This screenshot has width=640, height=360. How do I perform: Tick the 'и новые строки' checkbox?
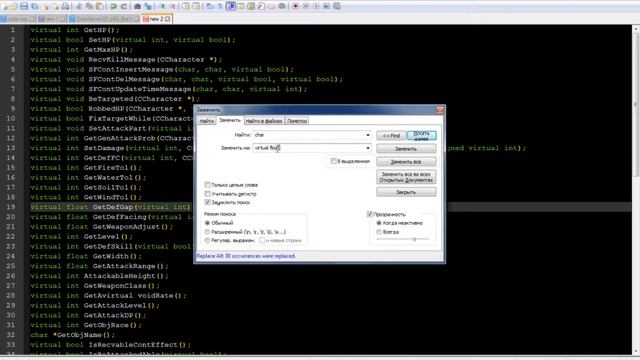[262, 240]
